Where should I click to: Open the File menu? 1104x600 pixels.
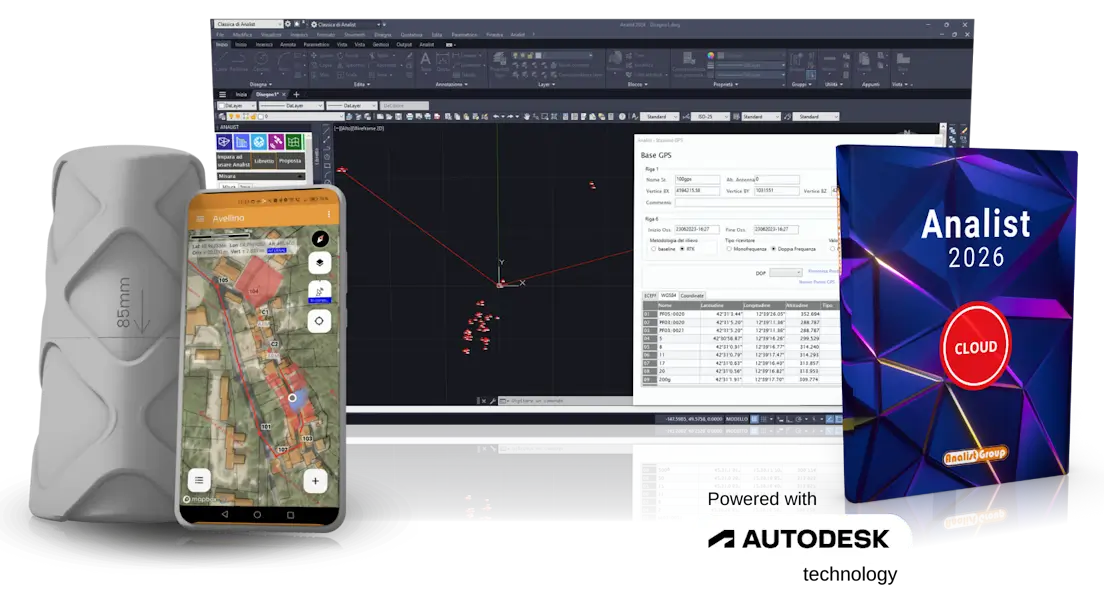coord(220,35)
